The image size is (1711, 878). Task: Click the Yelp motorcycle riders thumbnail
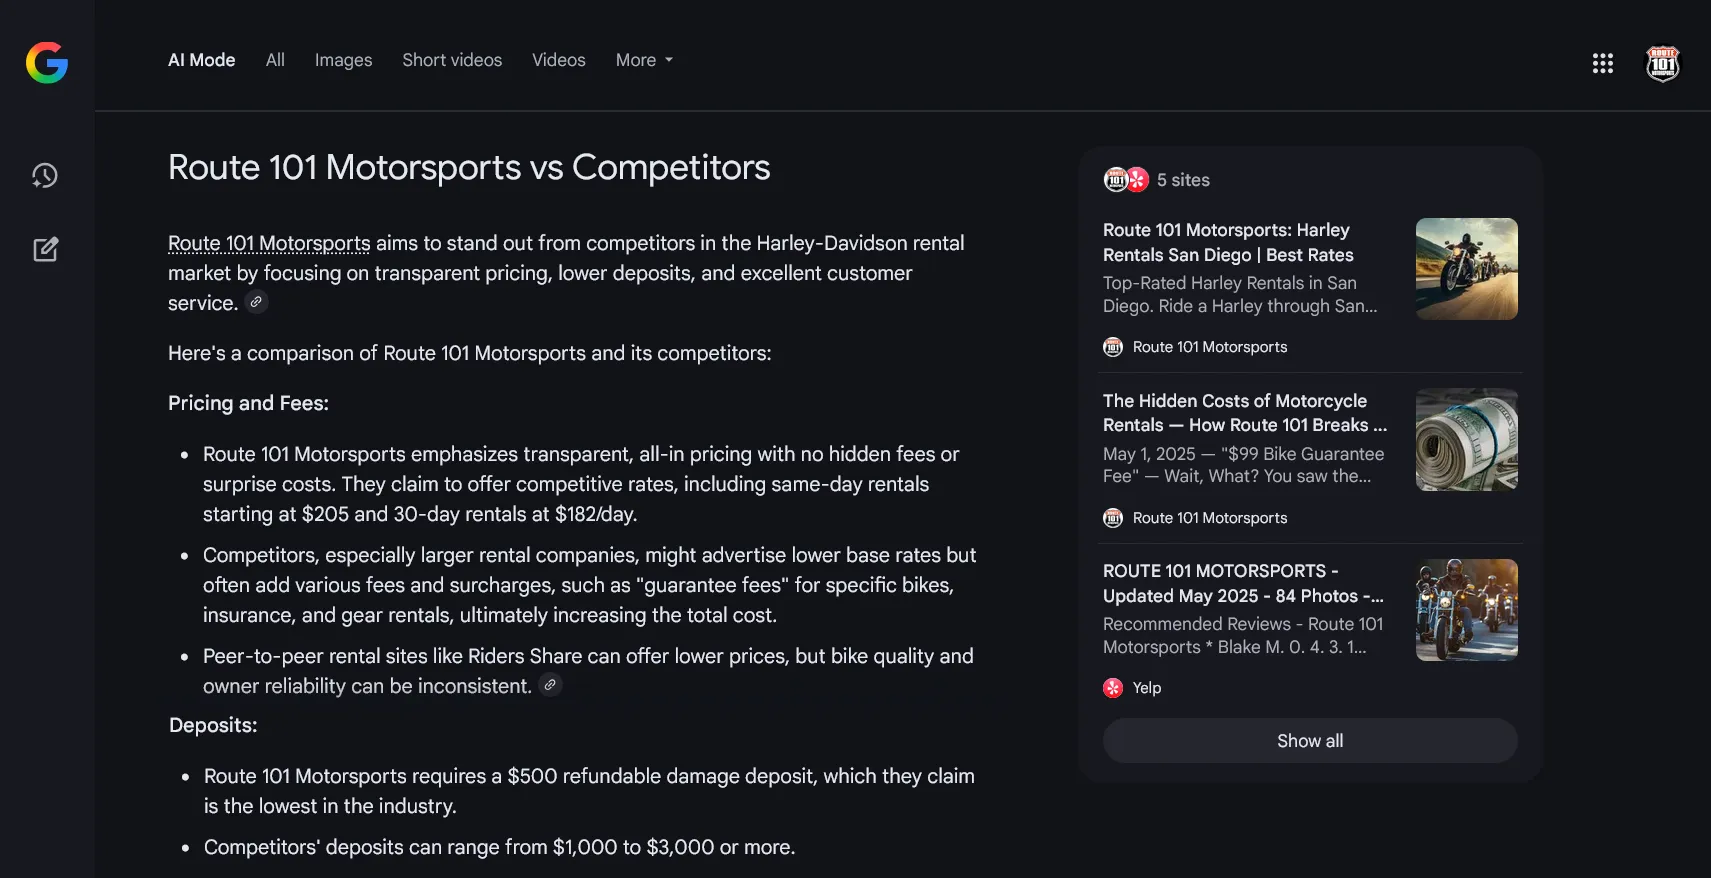tap(1466, 610)
